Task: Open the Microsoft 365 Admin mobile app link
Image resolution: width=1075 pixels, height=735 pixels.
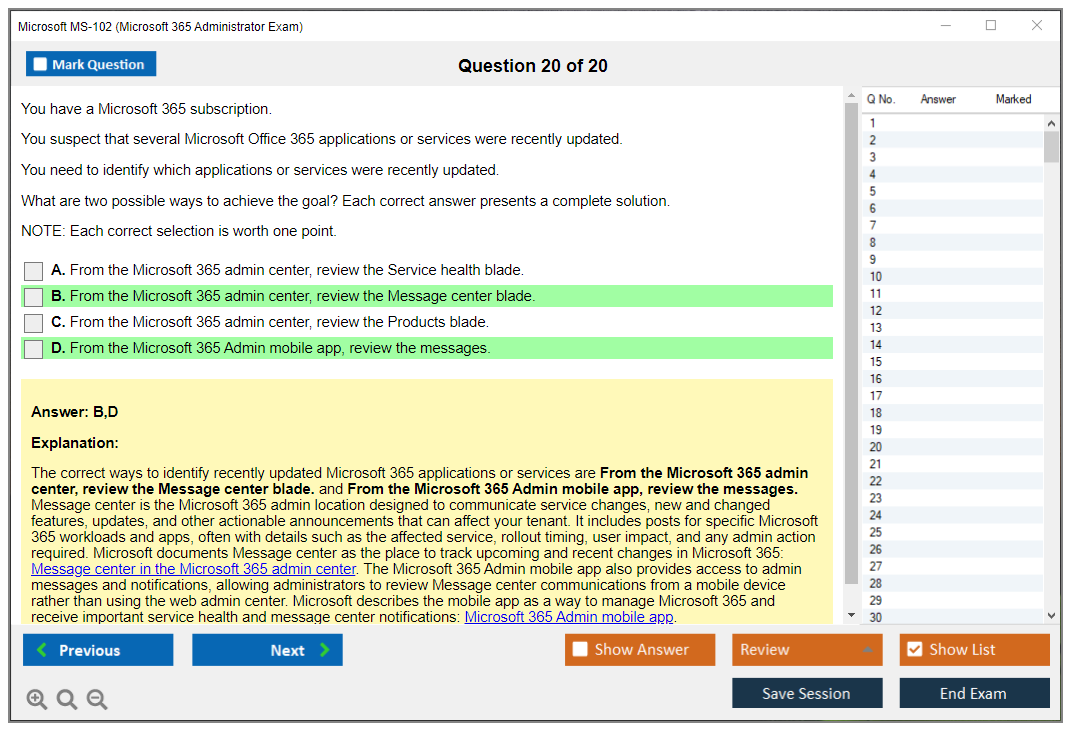Action: [x=569, y=617]
